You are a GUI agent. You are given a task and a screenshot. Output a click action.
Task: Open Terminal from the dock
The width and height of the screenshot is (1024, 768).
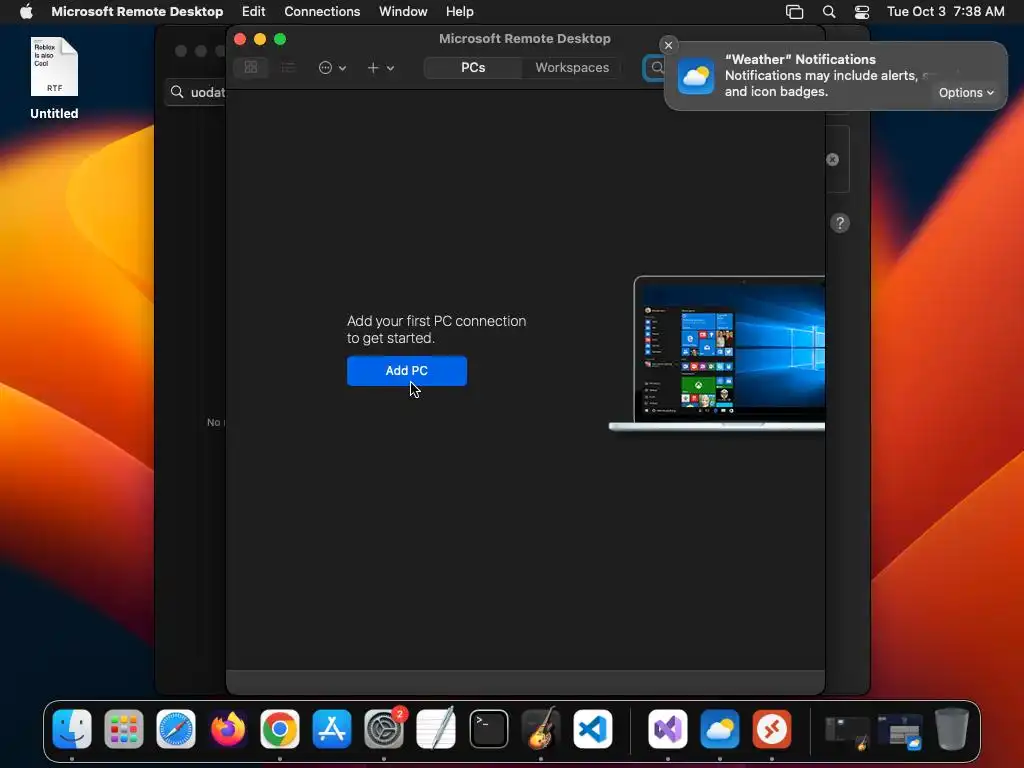pyautogui.click(x=488, y=729)
